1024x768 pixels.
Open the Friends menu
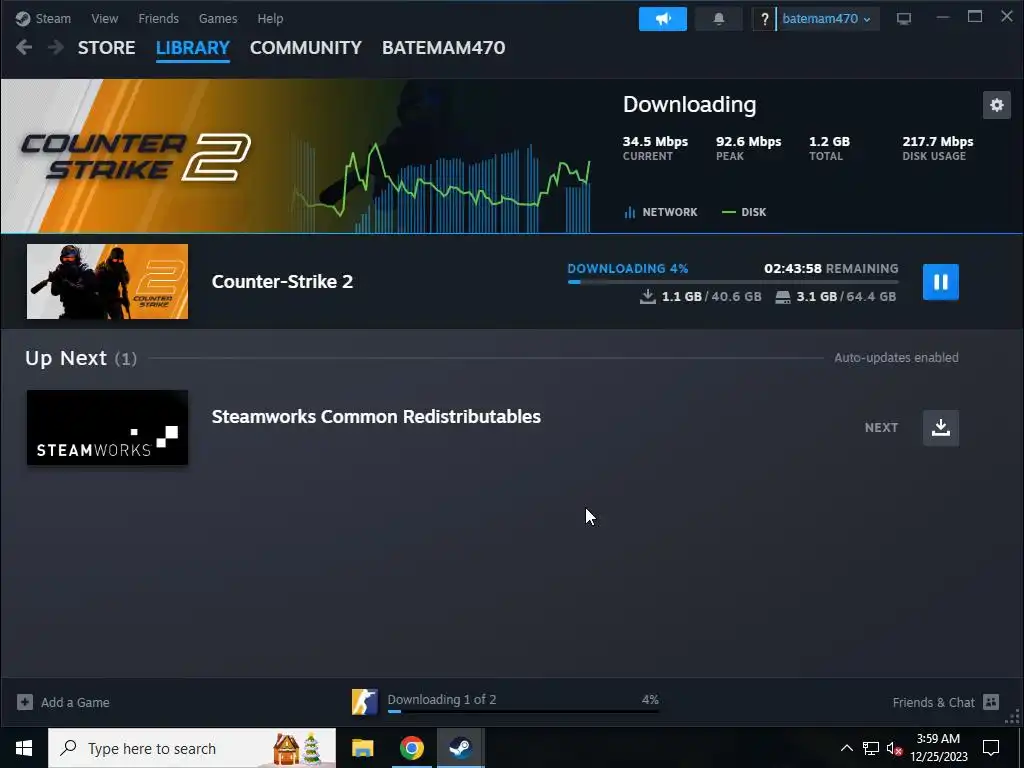[x=159, y=18]
